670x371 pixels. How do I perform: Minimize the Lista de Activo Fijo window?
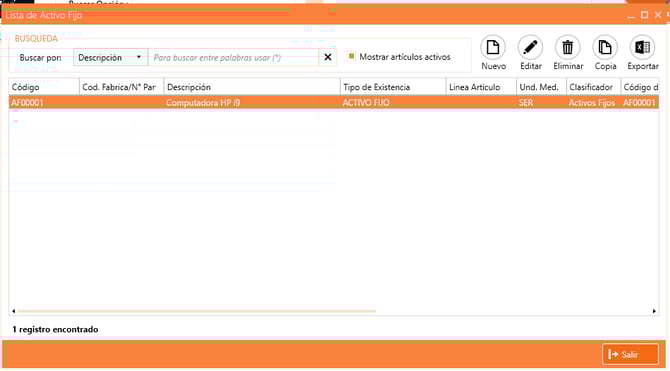point(631,16)
